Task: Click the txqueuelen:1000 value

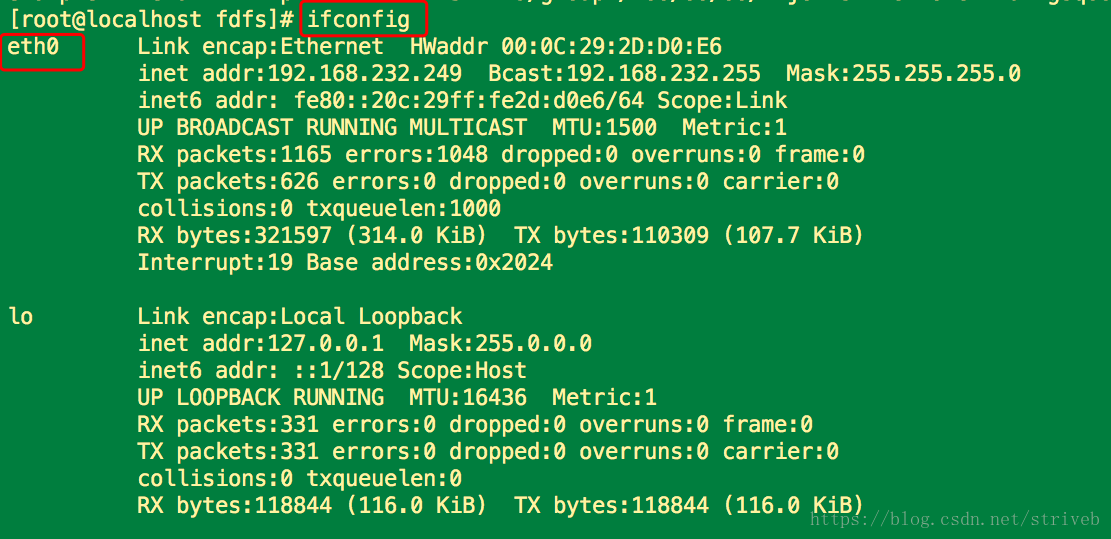Action: [x=404, y=208]
